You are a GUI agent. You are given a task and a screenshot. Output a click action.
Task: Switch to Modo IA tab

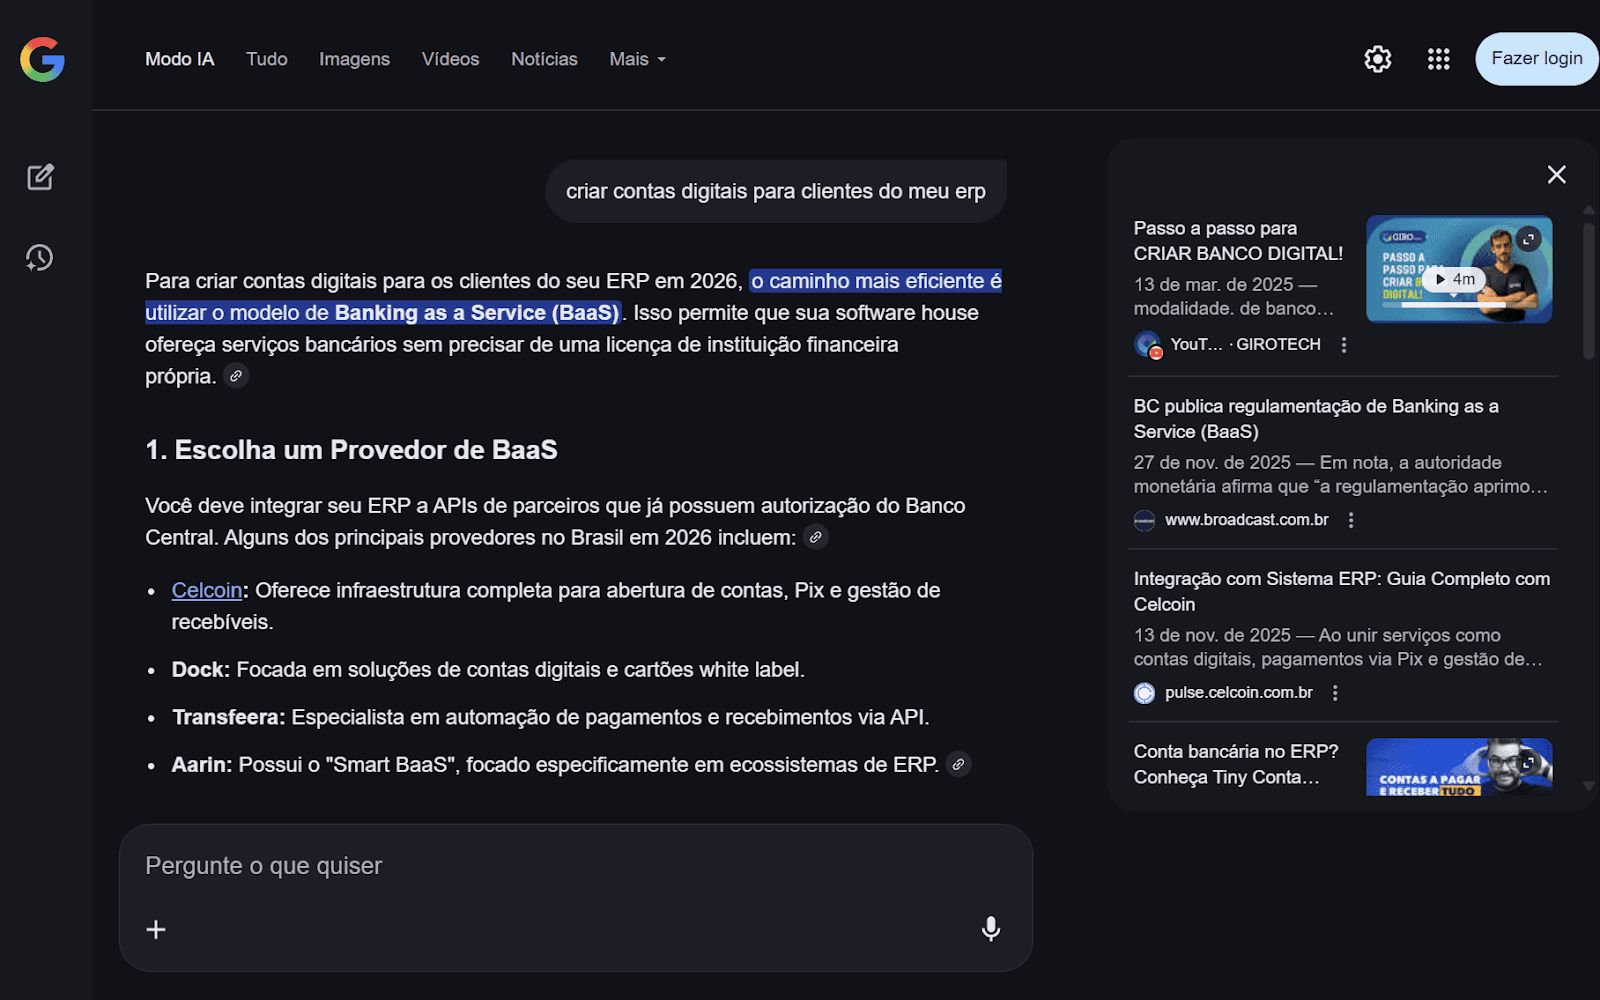[x=180, y=59]
